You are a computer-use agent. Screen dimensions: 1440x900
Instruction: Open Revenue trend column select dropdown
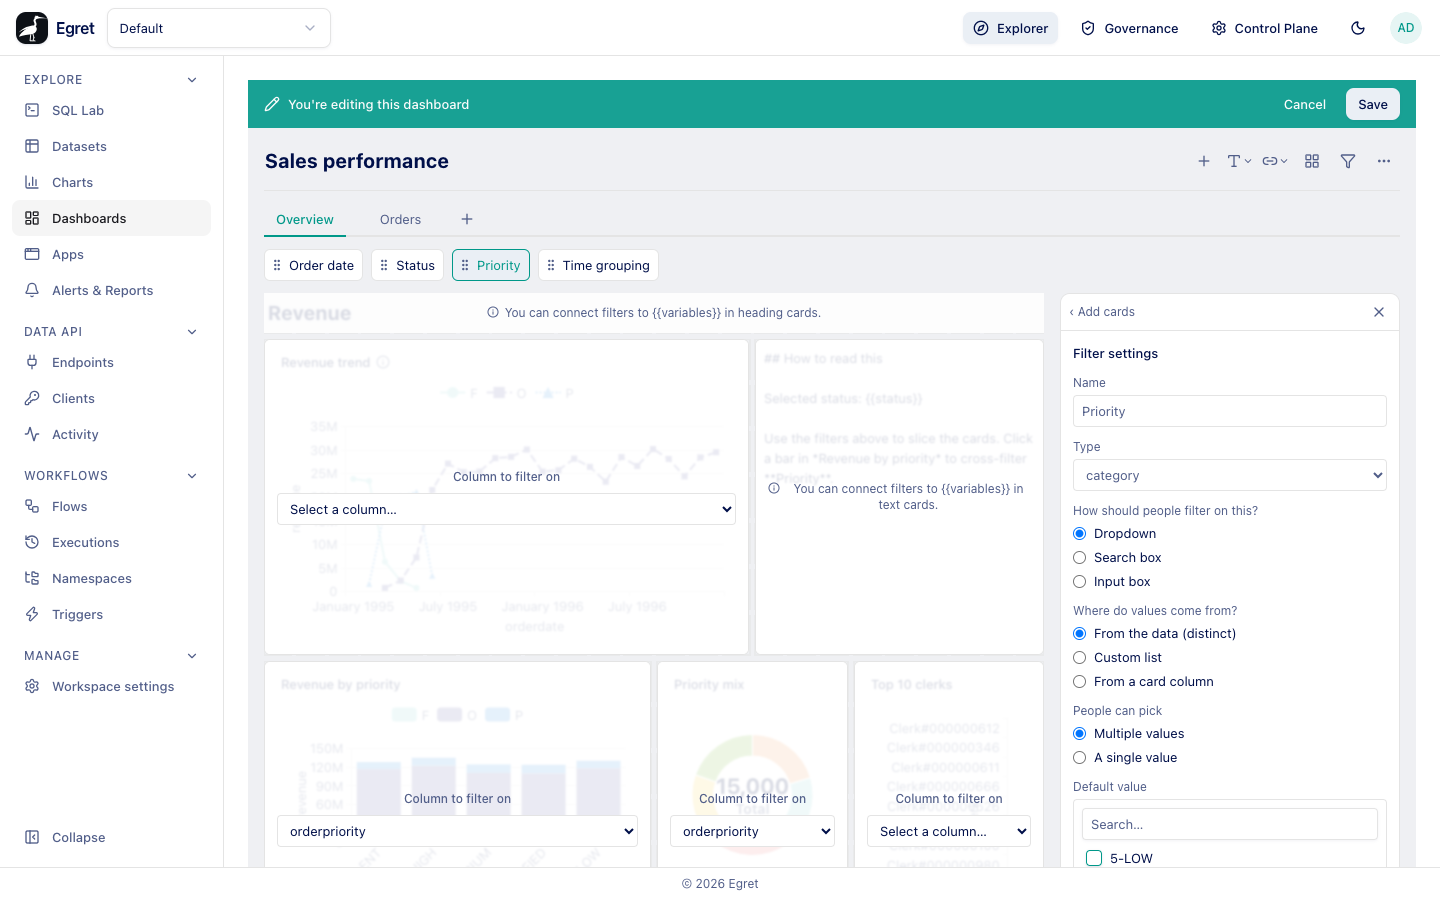point(506,509)
